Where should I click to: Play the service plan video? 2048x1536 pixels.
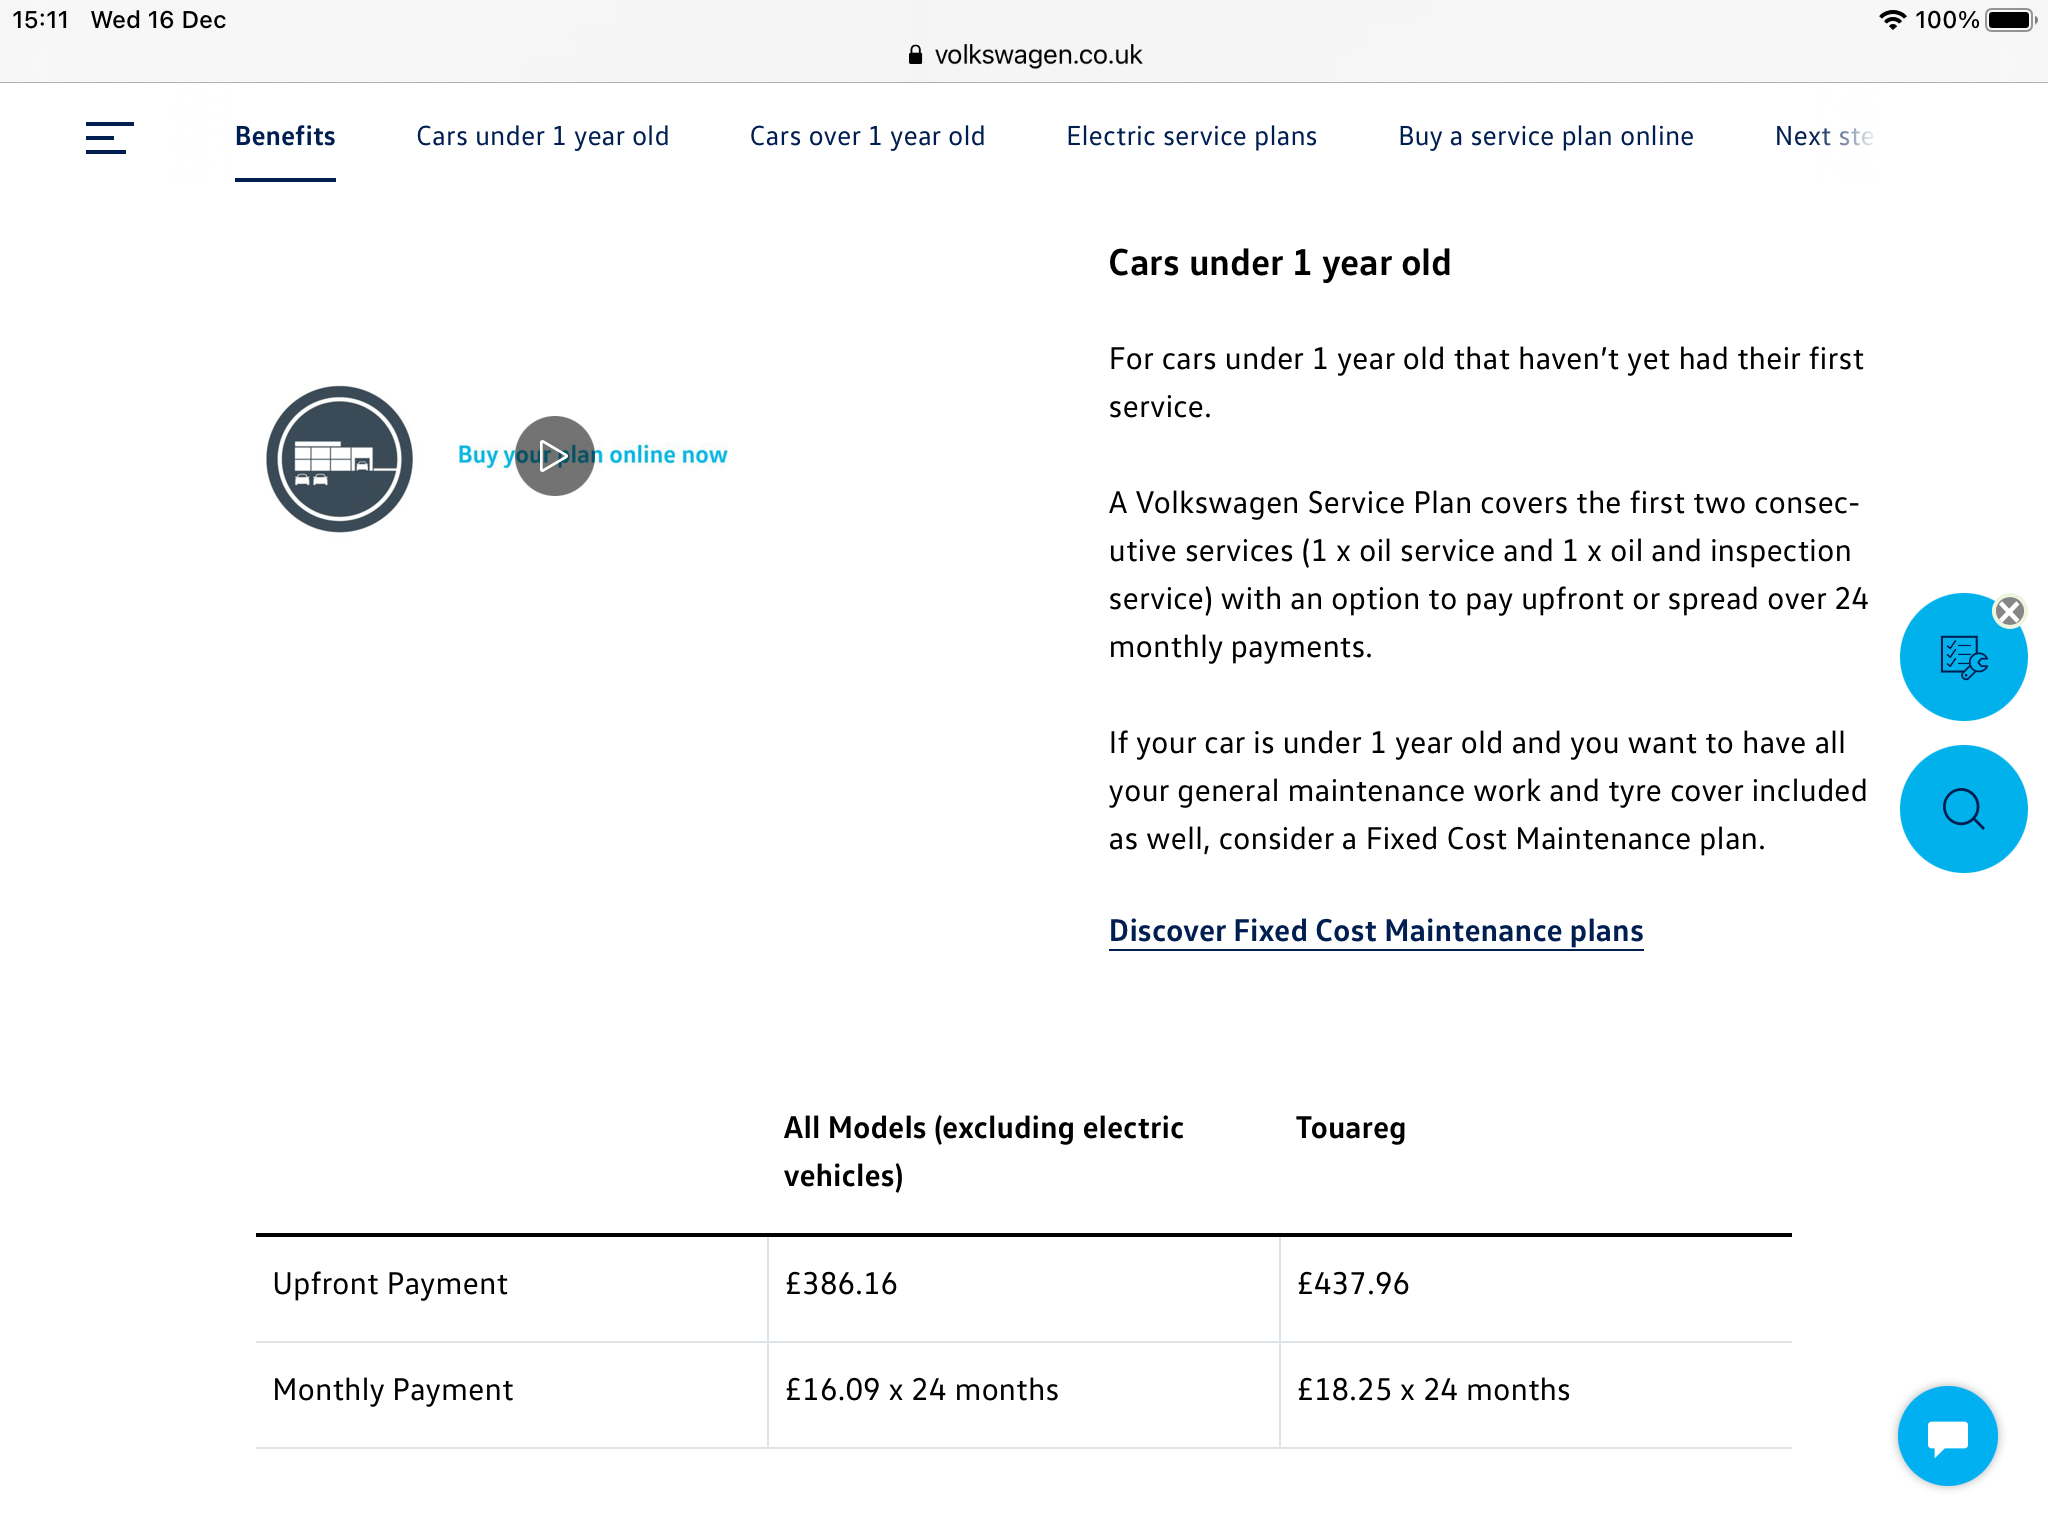click(x=555, y=456)
